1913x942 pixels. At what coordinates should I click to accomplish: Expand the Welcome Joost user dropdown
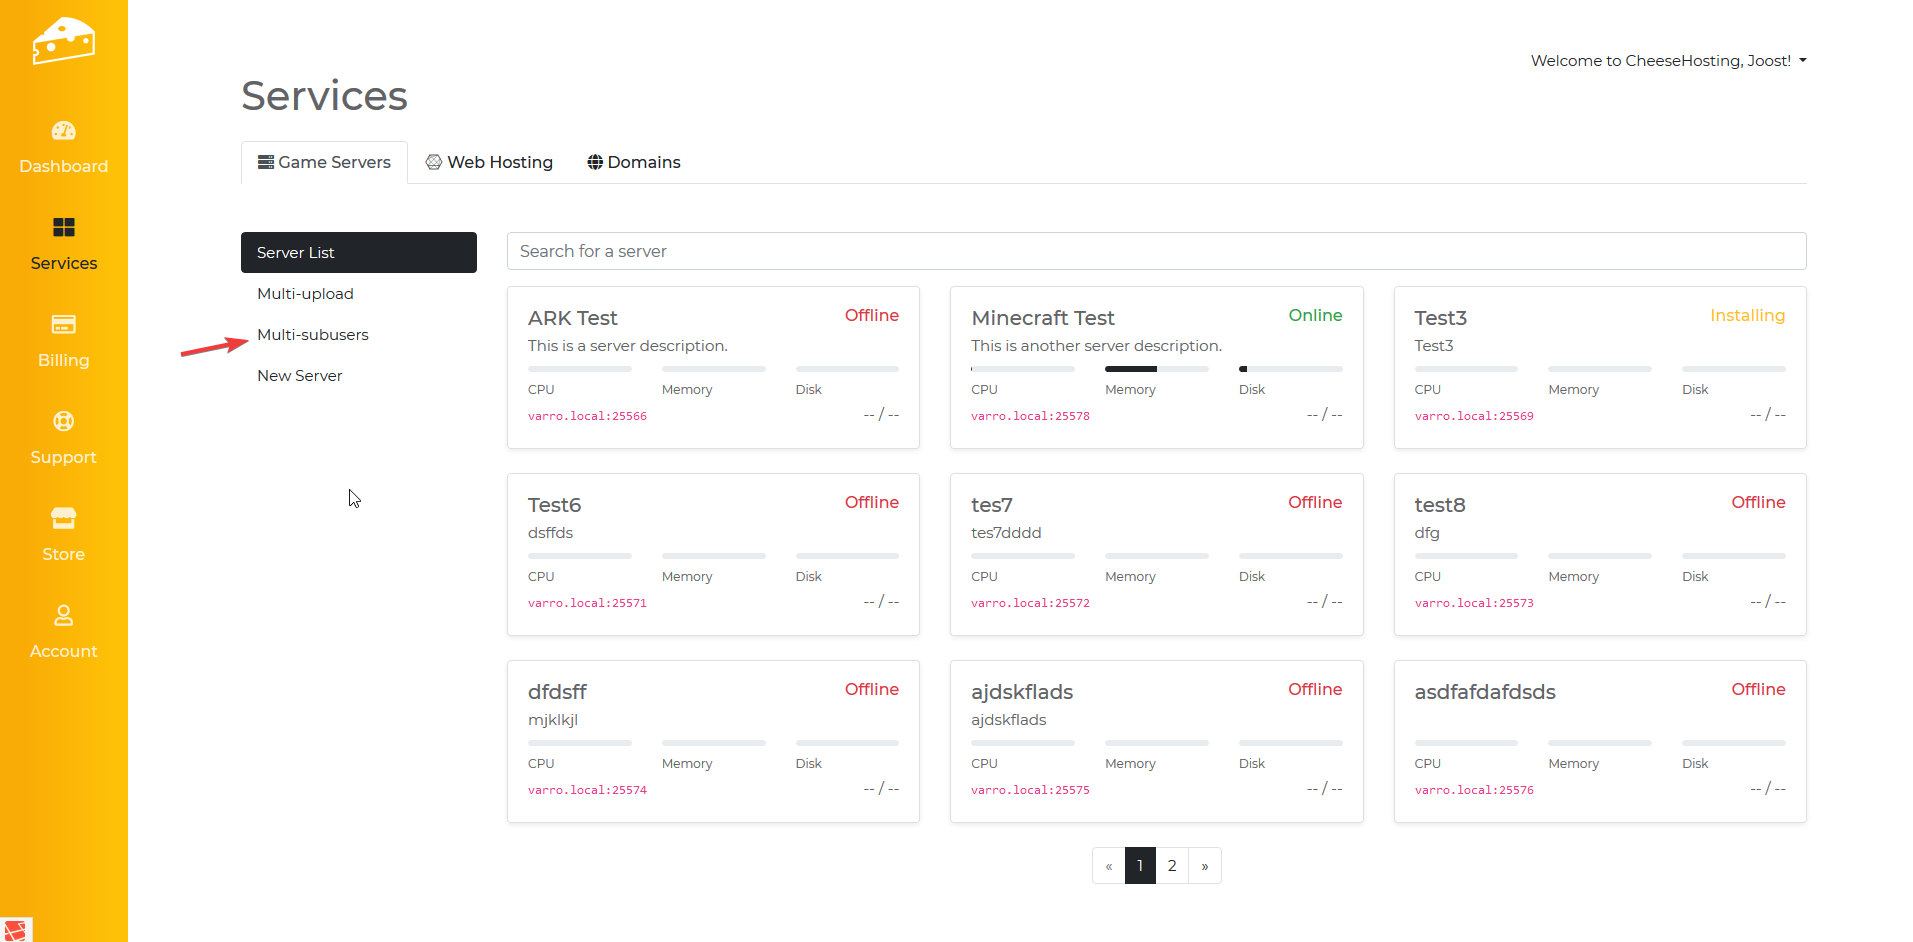point(1668,61)
